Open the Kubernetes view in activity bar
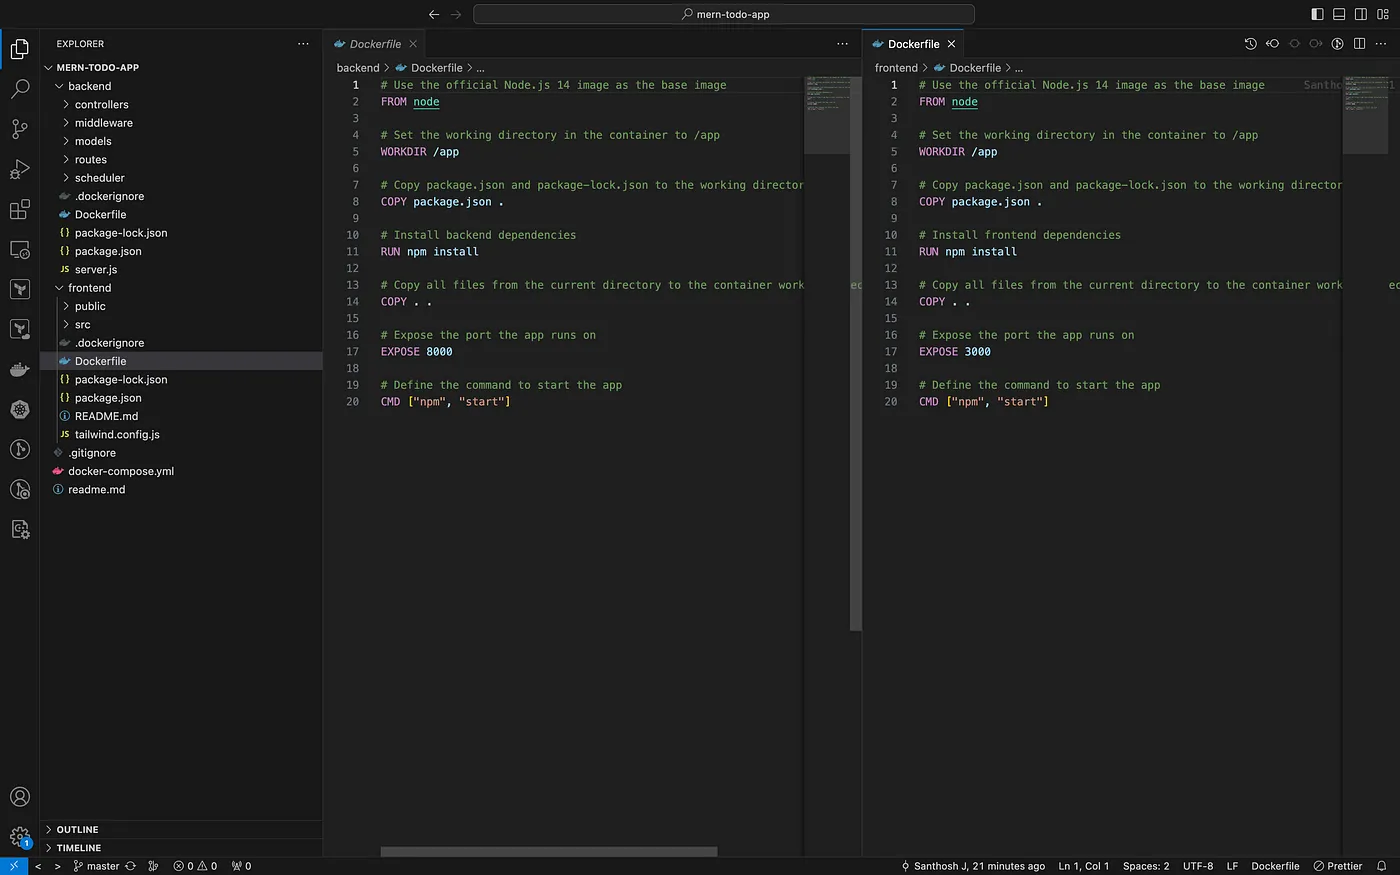Viewport: 1400px width, 875px height. click(x=19, y=409)
